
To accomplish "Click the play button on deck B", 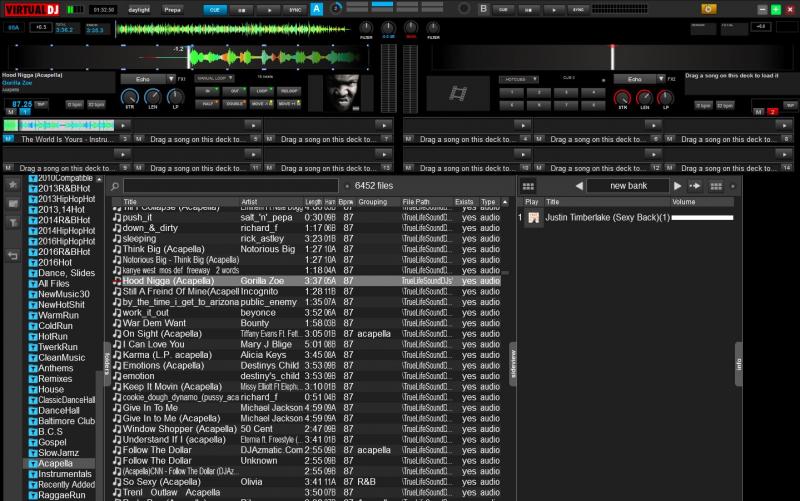I will point(554,9).
